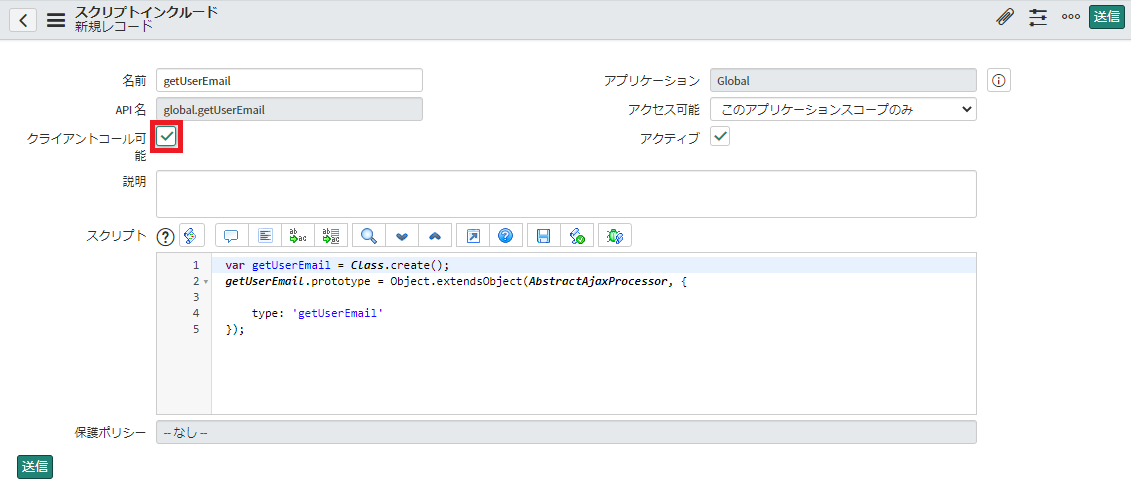Click the toggle full screen arrow icon
Image resolution: width=1131 pixels, height=486 pixels.
tap(473, 236)
